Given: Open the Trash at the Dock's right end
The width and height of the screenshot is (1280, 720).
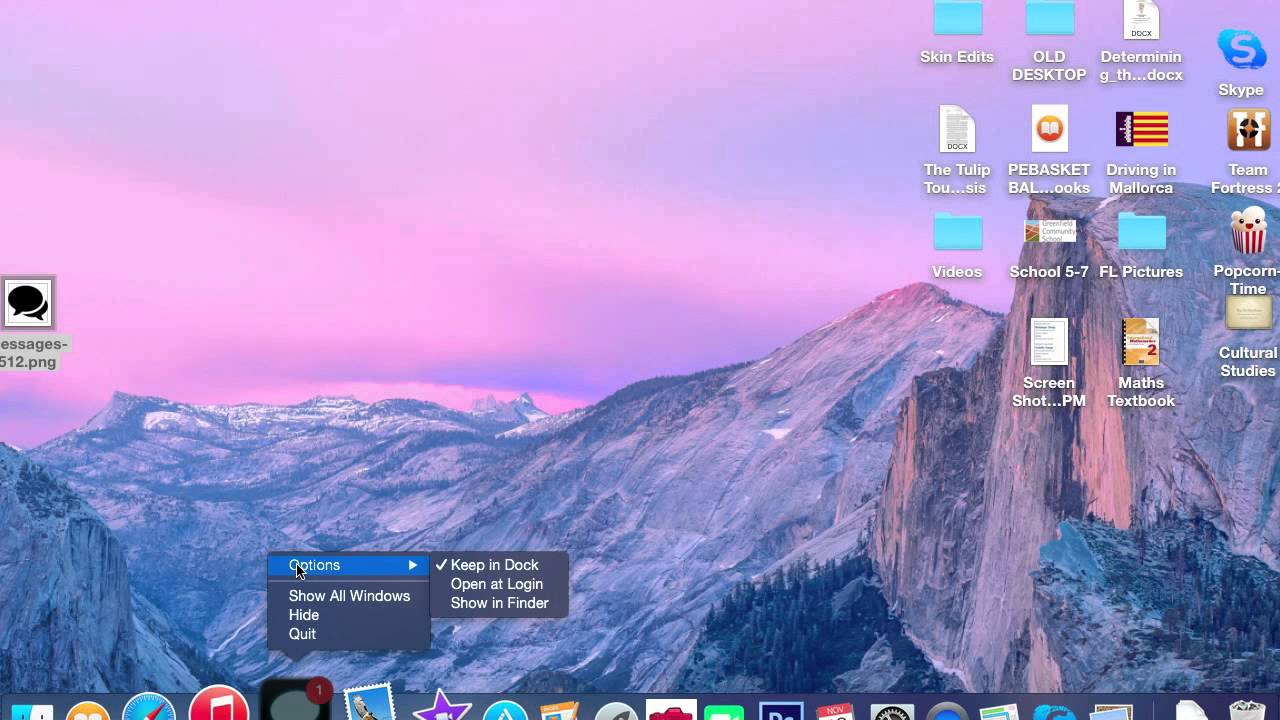Looking at the screenshot, I should coord(1247,712).
